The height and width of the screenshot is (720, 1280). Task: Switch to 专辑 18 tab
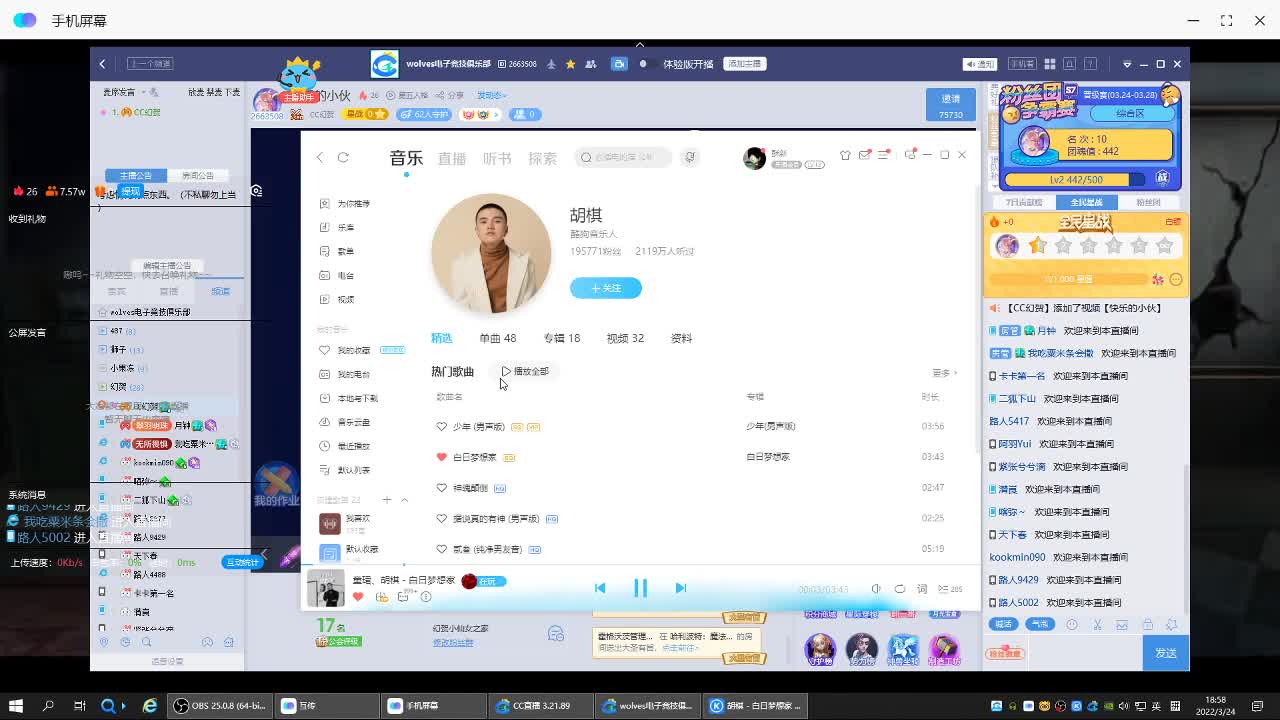[x=561, y=338]
